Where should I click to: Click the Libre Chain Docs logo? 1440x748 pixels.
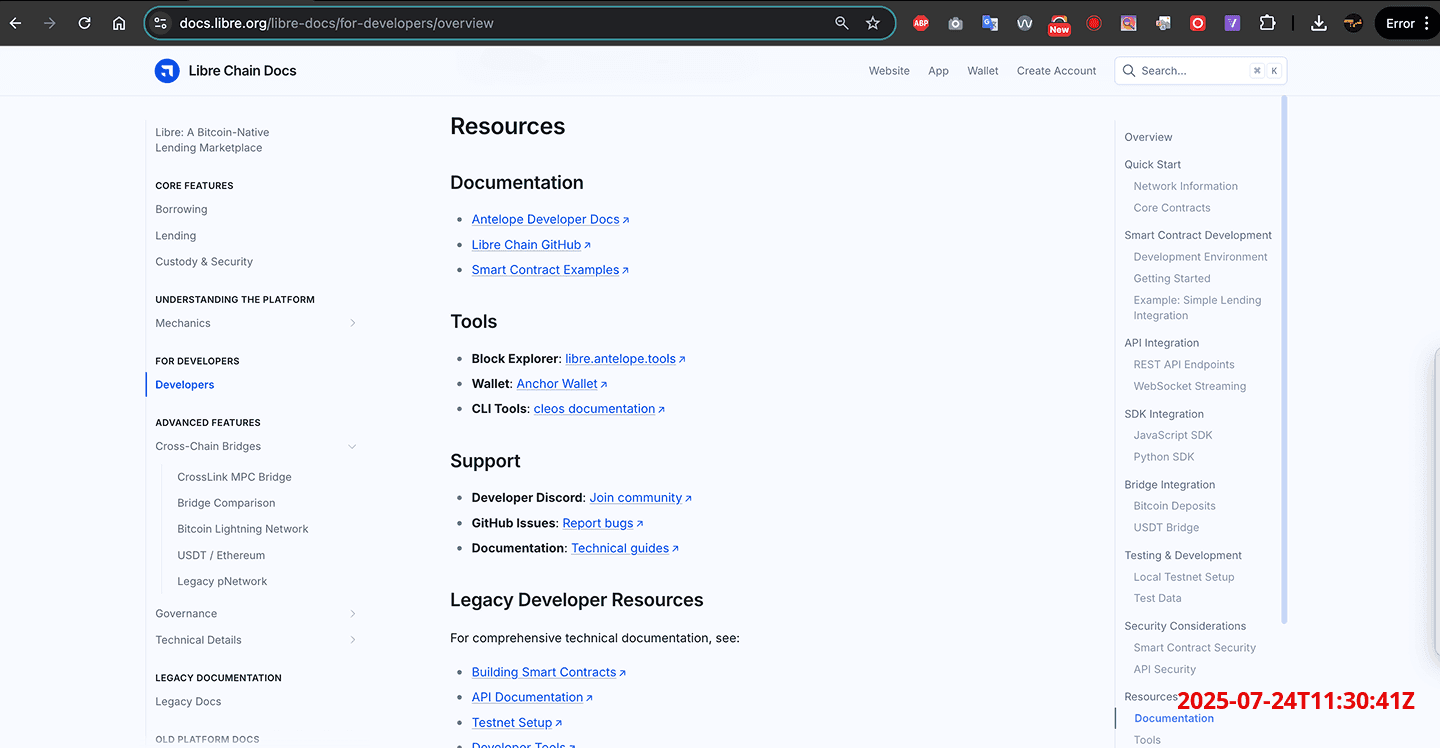point(167,70)
